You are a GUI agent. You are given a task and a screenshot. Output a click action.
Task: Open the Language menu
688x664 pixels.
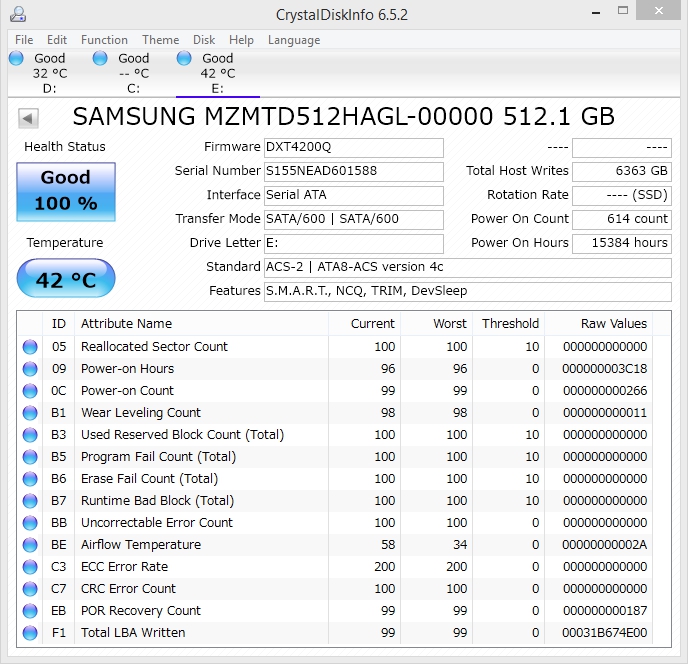(x=294, y=40)
